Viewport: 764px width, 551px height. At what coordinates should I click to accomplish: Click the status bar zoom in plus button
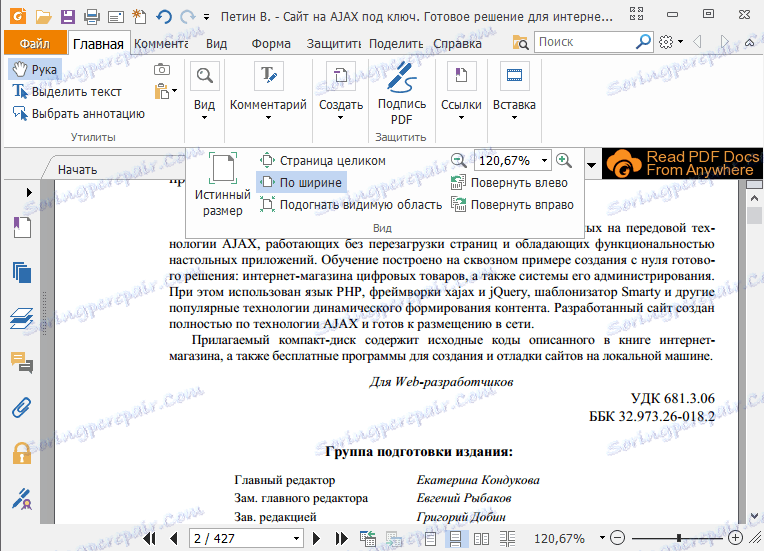click(x=735, y=538)
